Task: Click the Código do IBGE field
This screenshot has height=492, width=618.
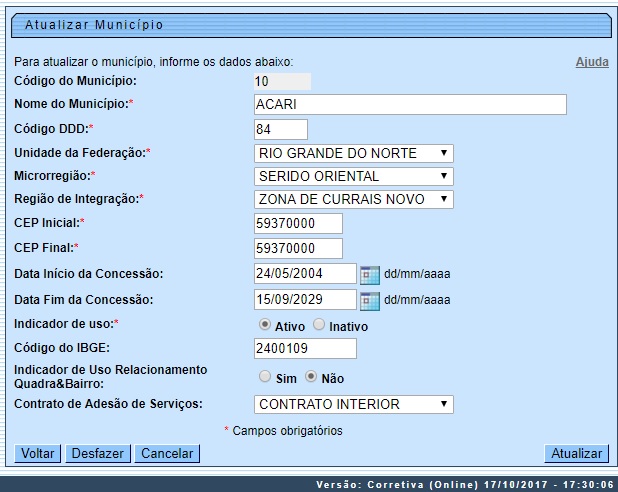Action: click(x=305, y=348)
